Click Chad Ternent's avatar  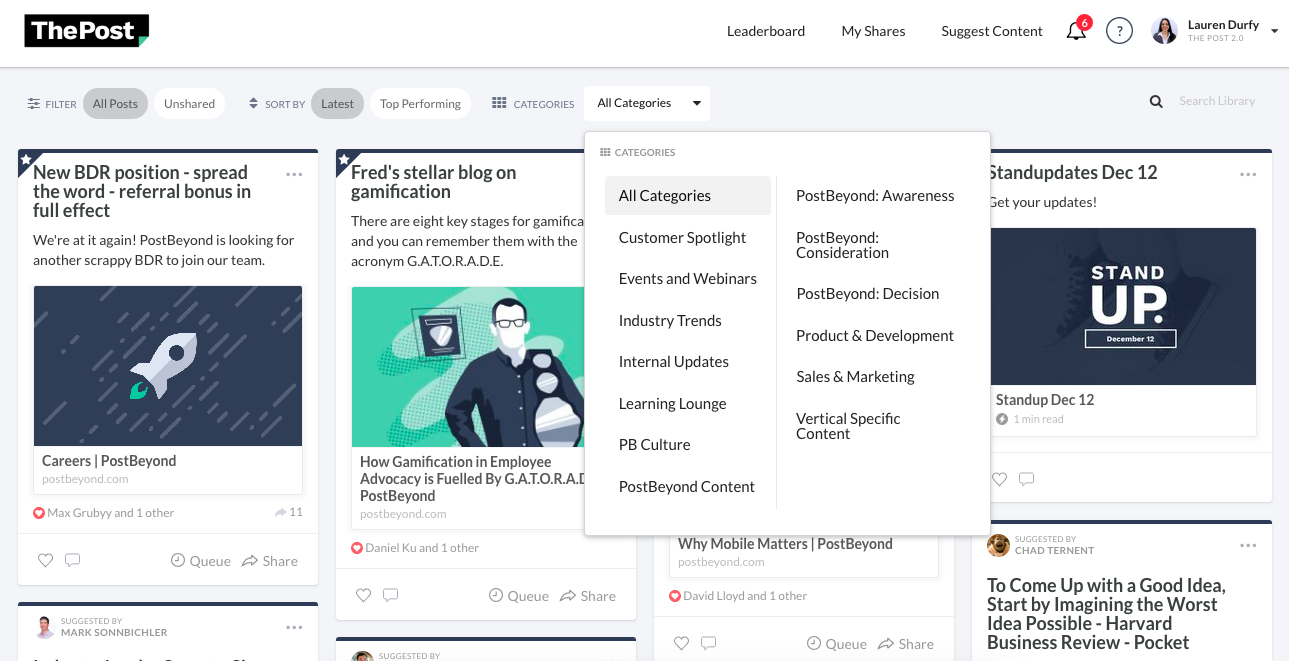pos(998,545)
